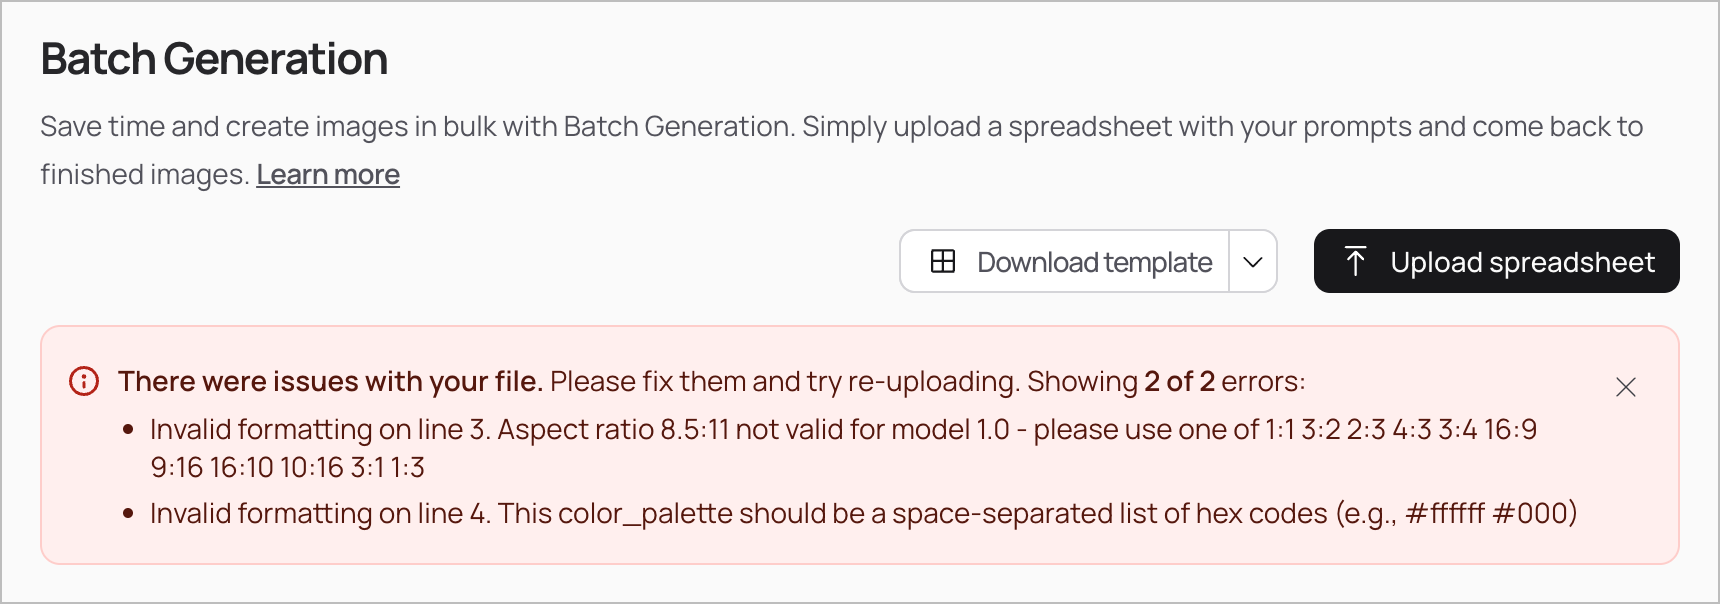Click the Batch Generation heading
Viewport: 1720px width, 604px height.
coord(214,59)
